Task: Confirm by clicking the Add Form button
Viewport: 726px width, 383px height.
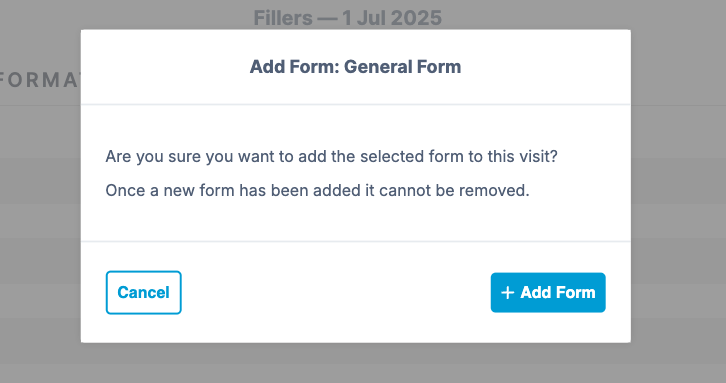Action: [x=548, y=293]
